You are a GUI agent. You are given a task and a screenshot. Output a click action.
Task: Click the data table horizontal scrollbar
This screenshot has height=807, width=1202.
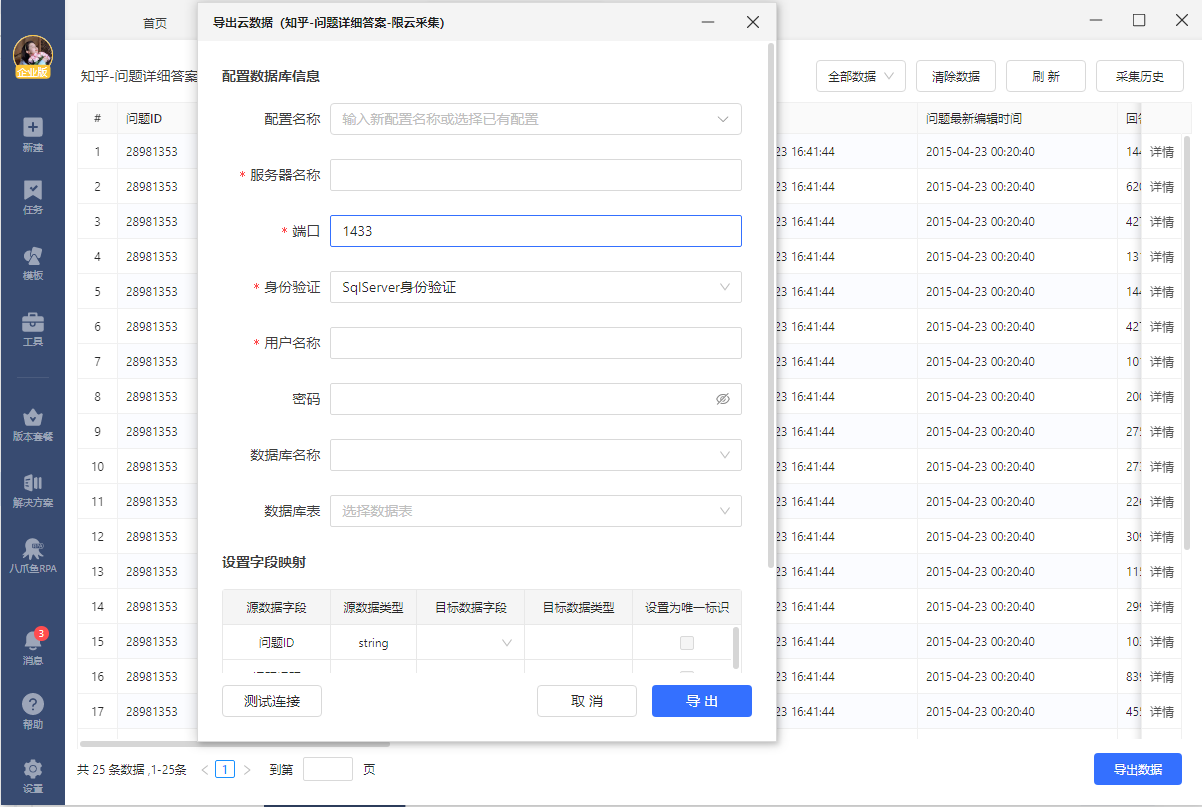(x=235, y=743)
